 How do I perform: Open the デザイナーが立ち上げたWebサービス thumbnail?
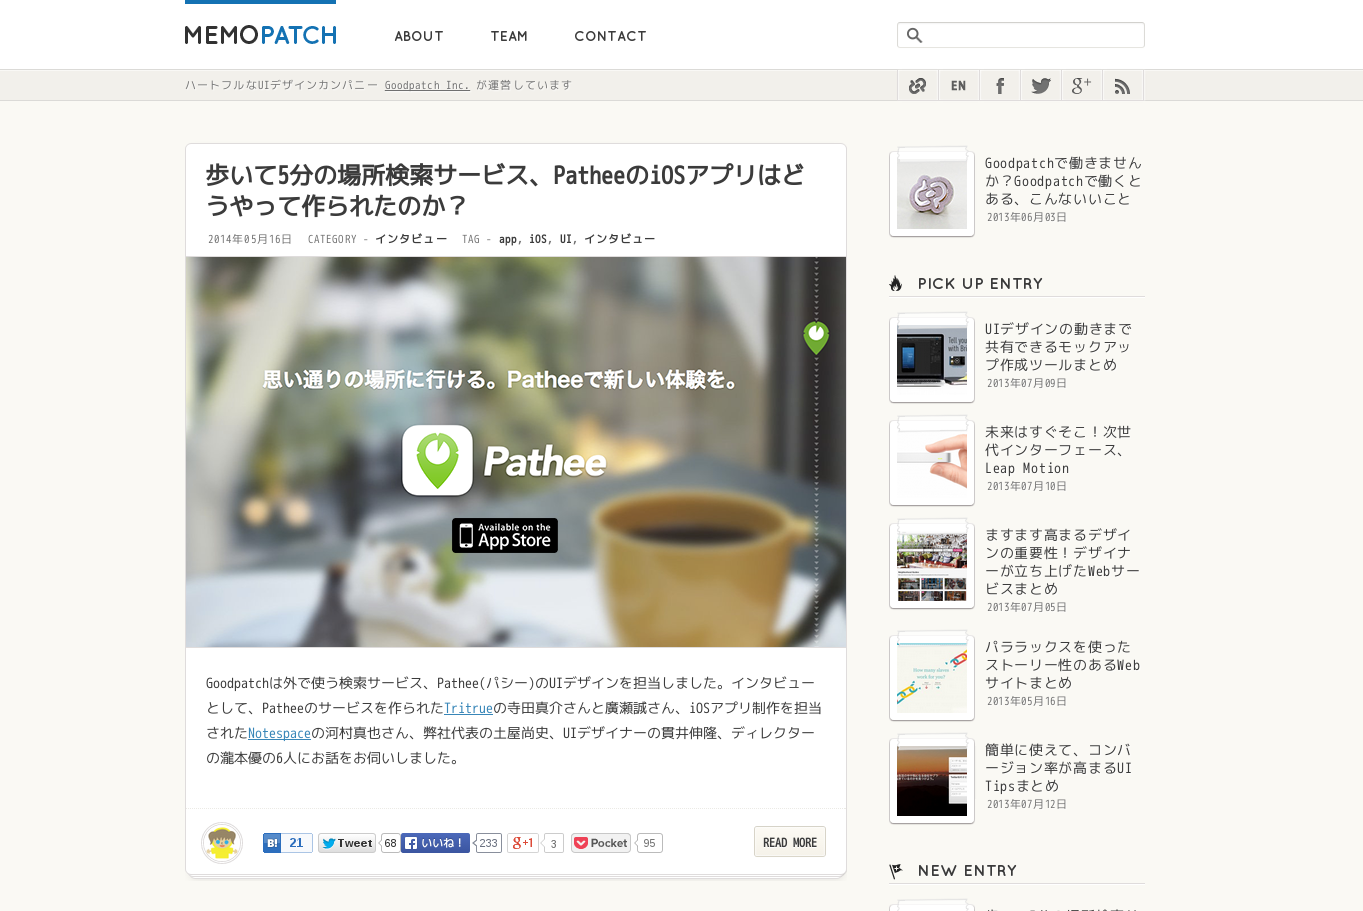tap(932, 566)
